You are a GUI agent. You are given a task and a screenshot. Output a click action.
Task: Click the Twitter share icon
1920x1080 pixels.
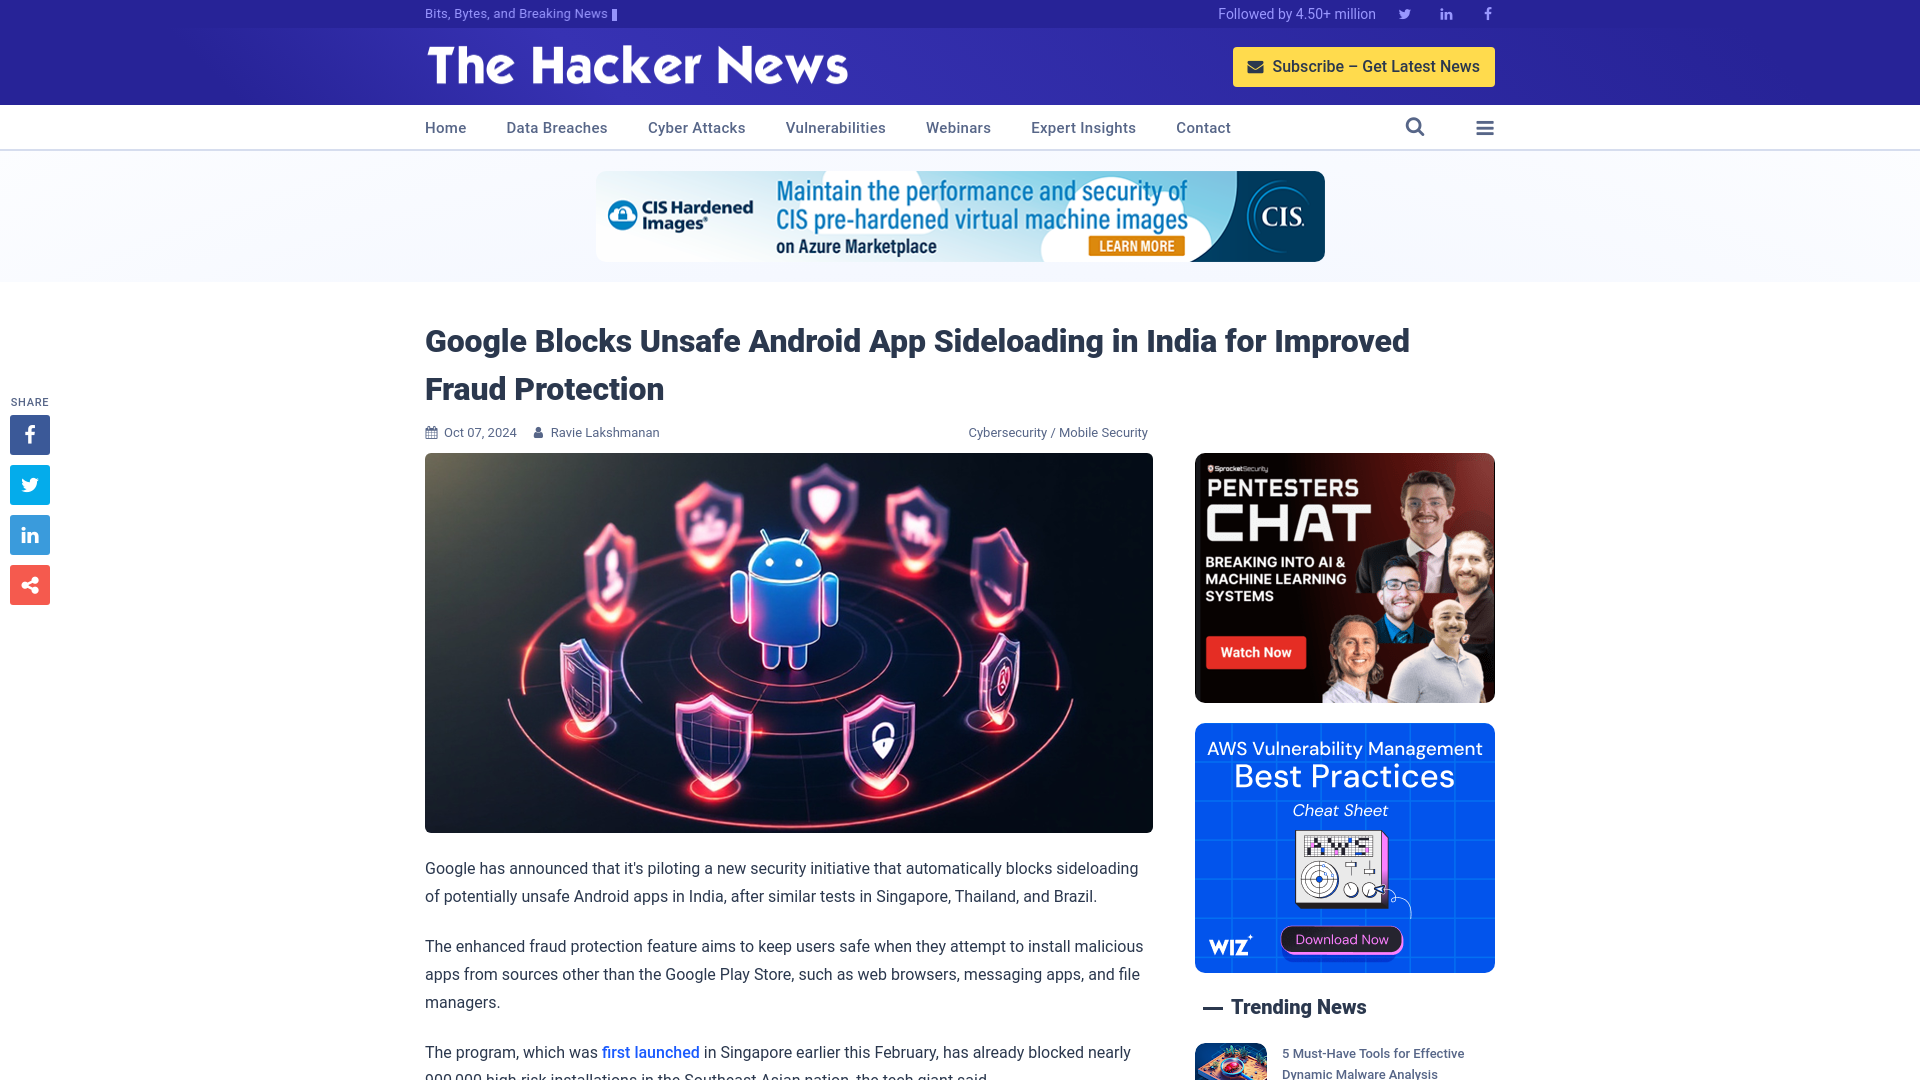tap(29, 484)
